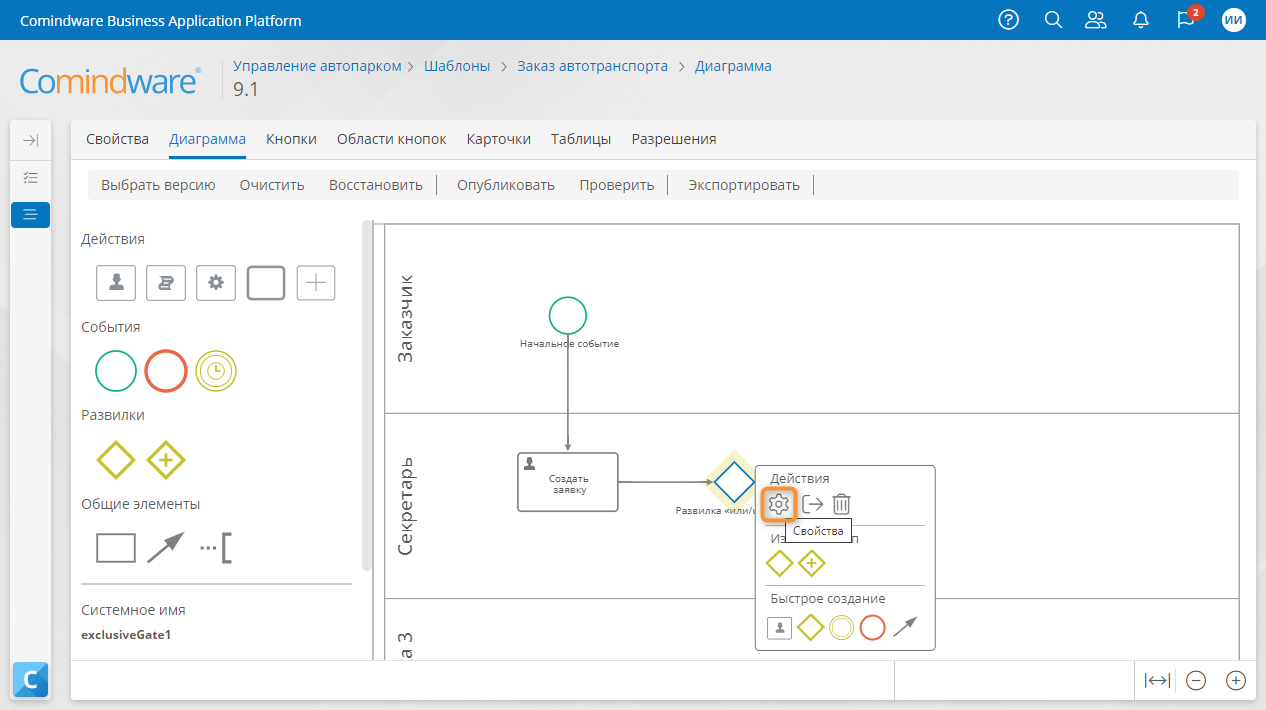Click Очистить toolbar button
1266x710 pixels.
[272, 185]
